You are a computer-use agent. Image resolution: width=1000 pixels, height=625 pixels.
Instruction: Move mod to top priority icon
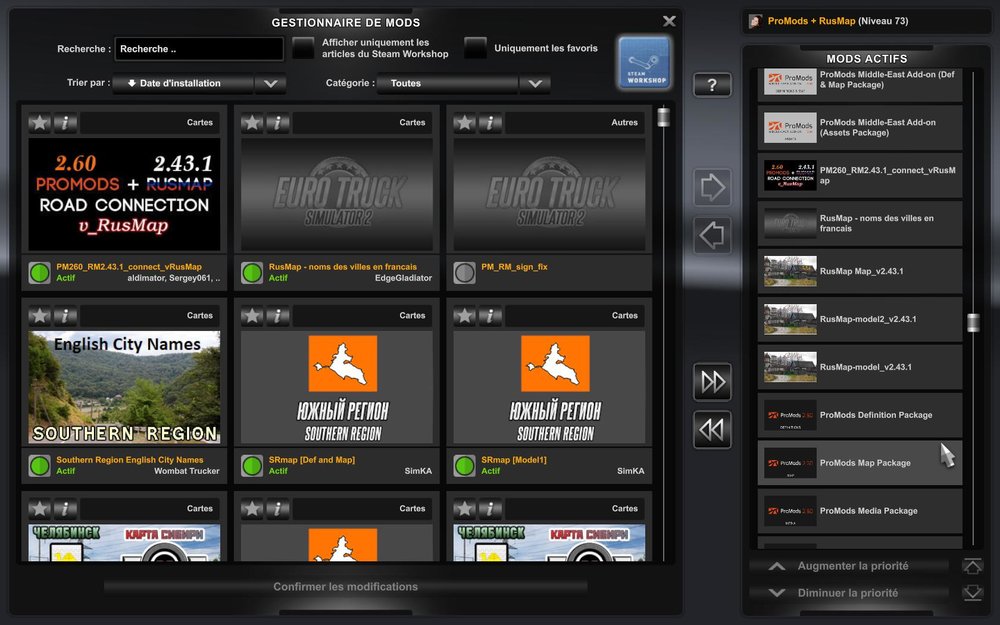coord(973,566)
